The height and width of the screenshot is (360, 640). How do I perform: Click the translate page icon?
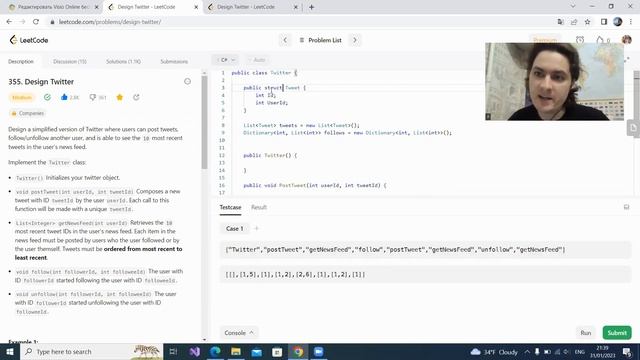click(560, 22)
